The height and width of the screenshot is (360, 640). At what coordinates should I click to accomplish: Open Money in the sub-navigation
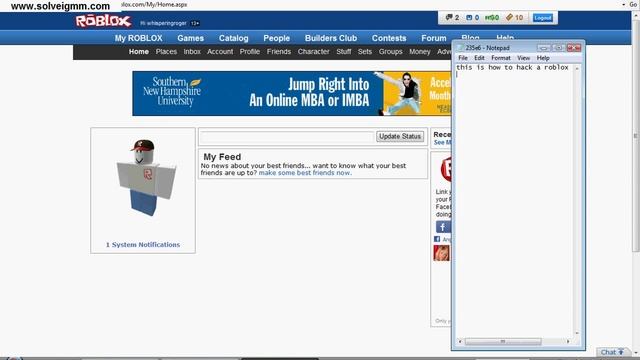(x=420, y=52)
